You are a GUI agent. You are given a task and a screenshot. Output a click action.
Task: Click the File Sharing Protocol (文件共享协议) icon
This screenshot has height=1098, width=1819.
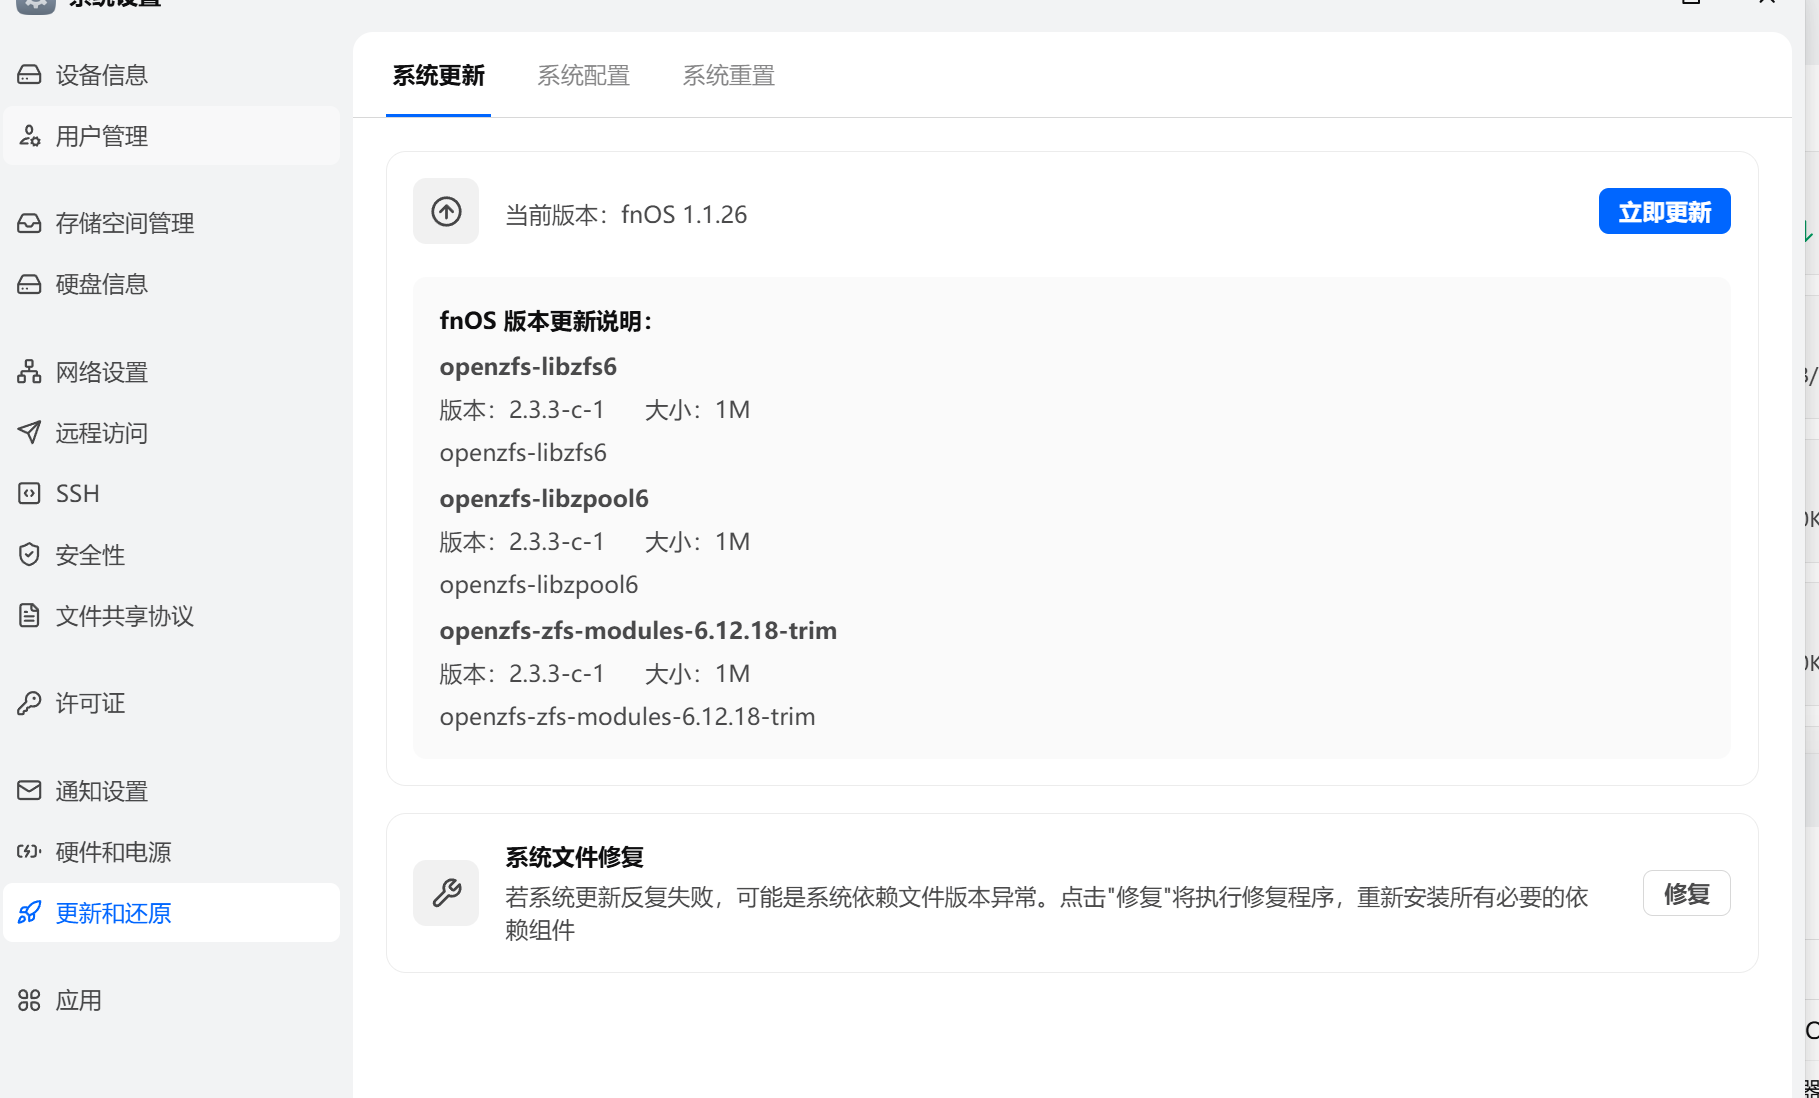[29, 616]
